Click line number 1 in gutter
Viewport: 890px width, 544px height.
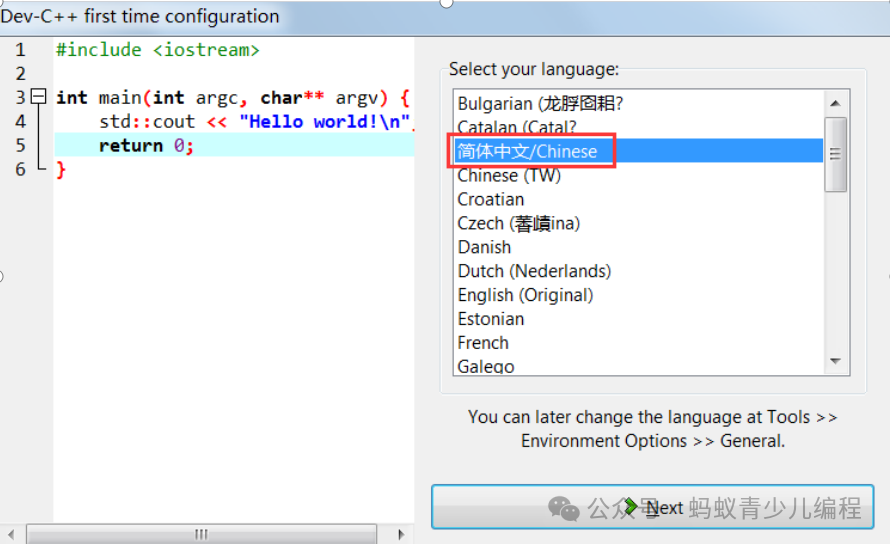pos(20,50)
